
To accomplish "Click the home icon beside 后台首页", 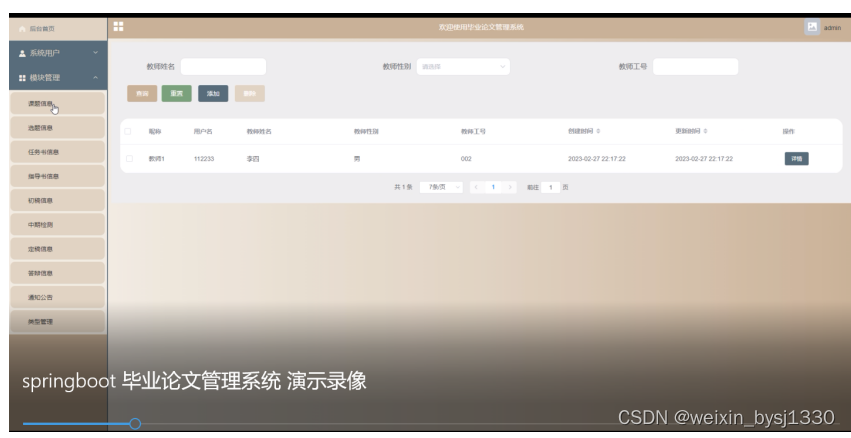I will 22,29.
